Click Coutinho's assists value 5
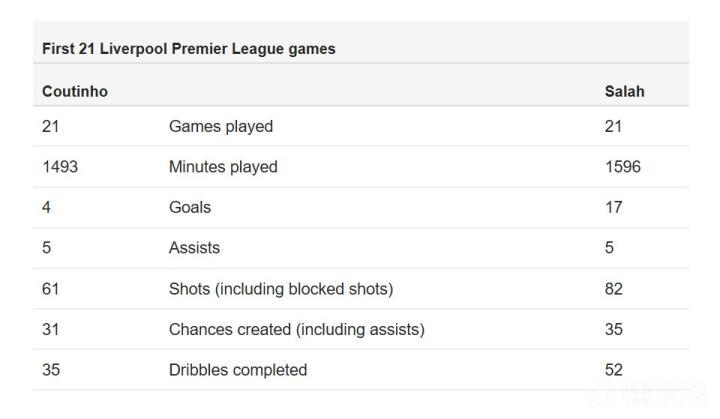The width and height of the screenshot is (720, 419). point(47,247)
